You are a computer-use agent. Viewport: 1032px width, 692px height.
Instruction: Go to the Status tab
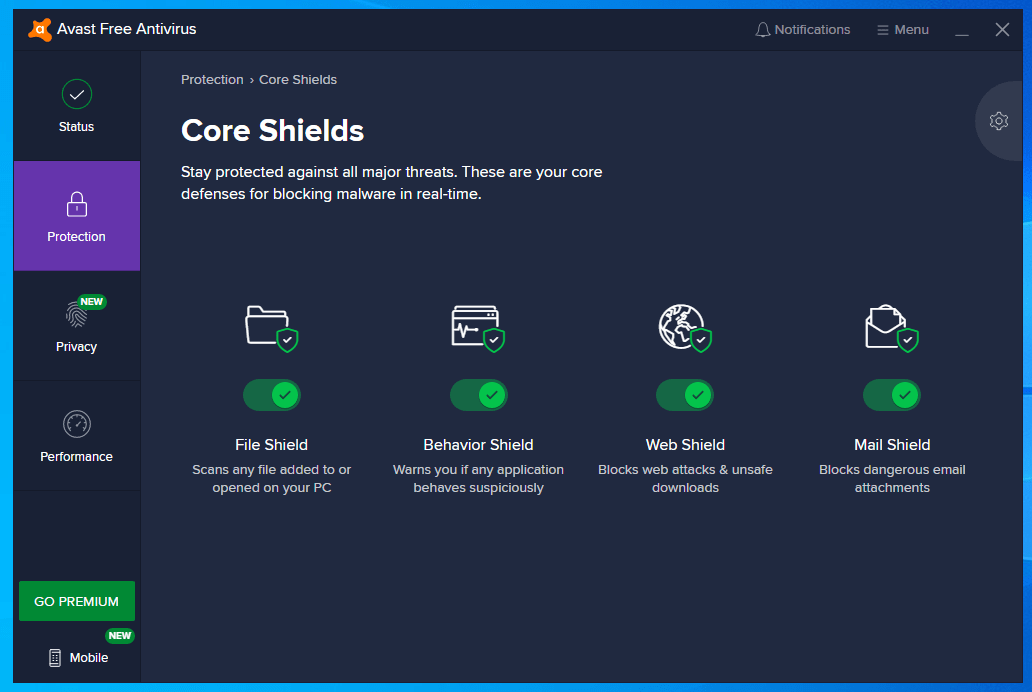[77, 106]
